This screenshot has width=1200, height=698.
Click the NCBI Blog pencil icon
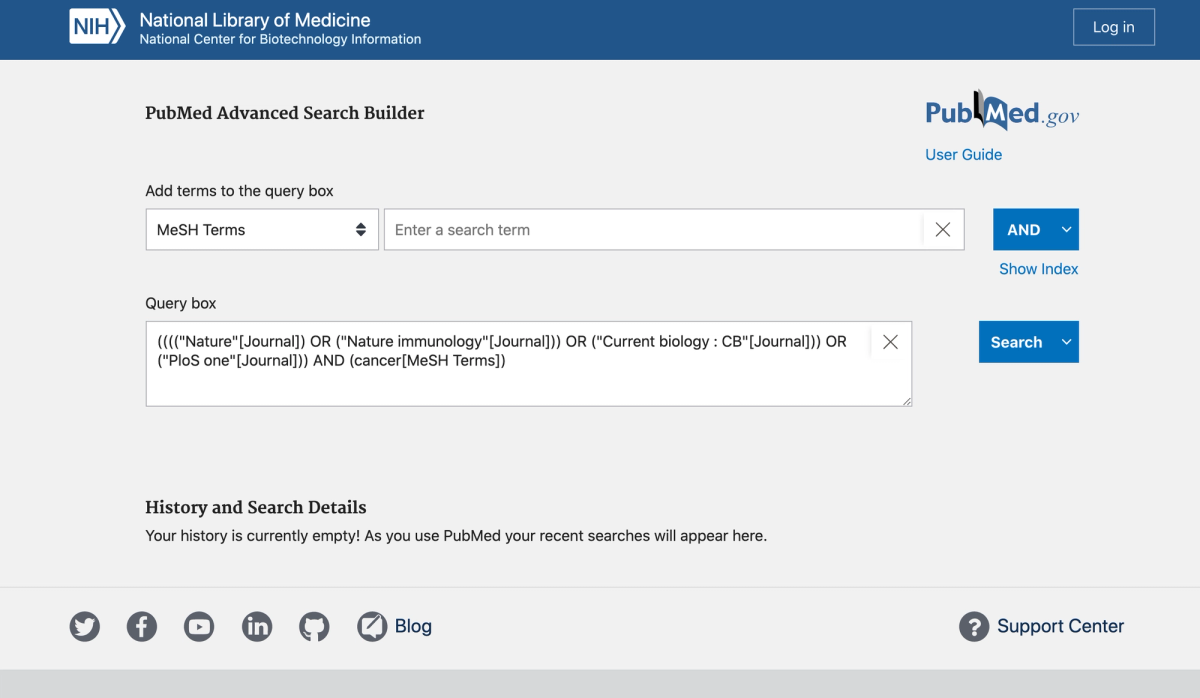[371, 626]
